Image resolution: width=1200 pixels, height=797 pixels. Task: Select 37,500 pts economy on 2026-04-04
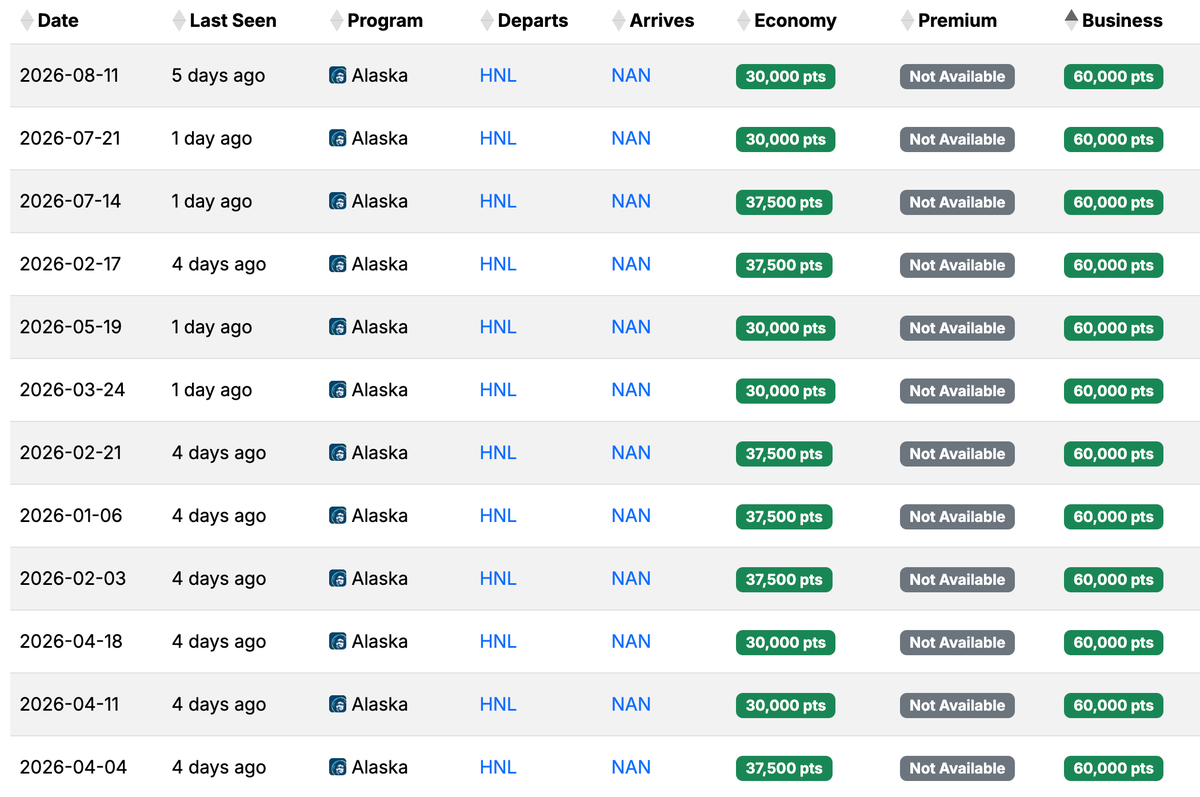coord(784,769)
